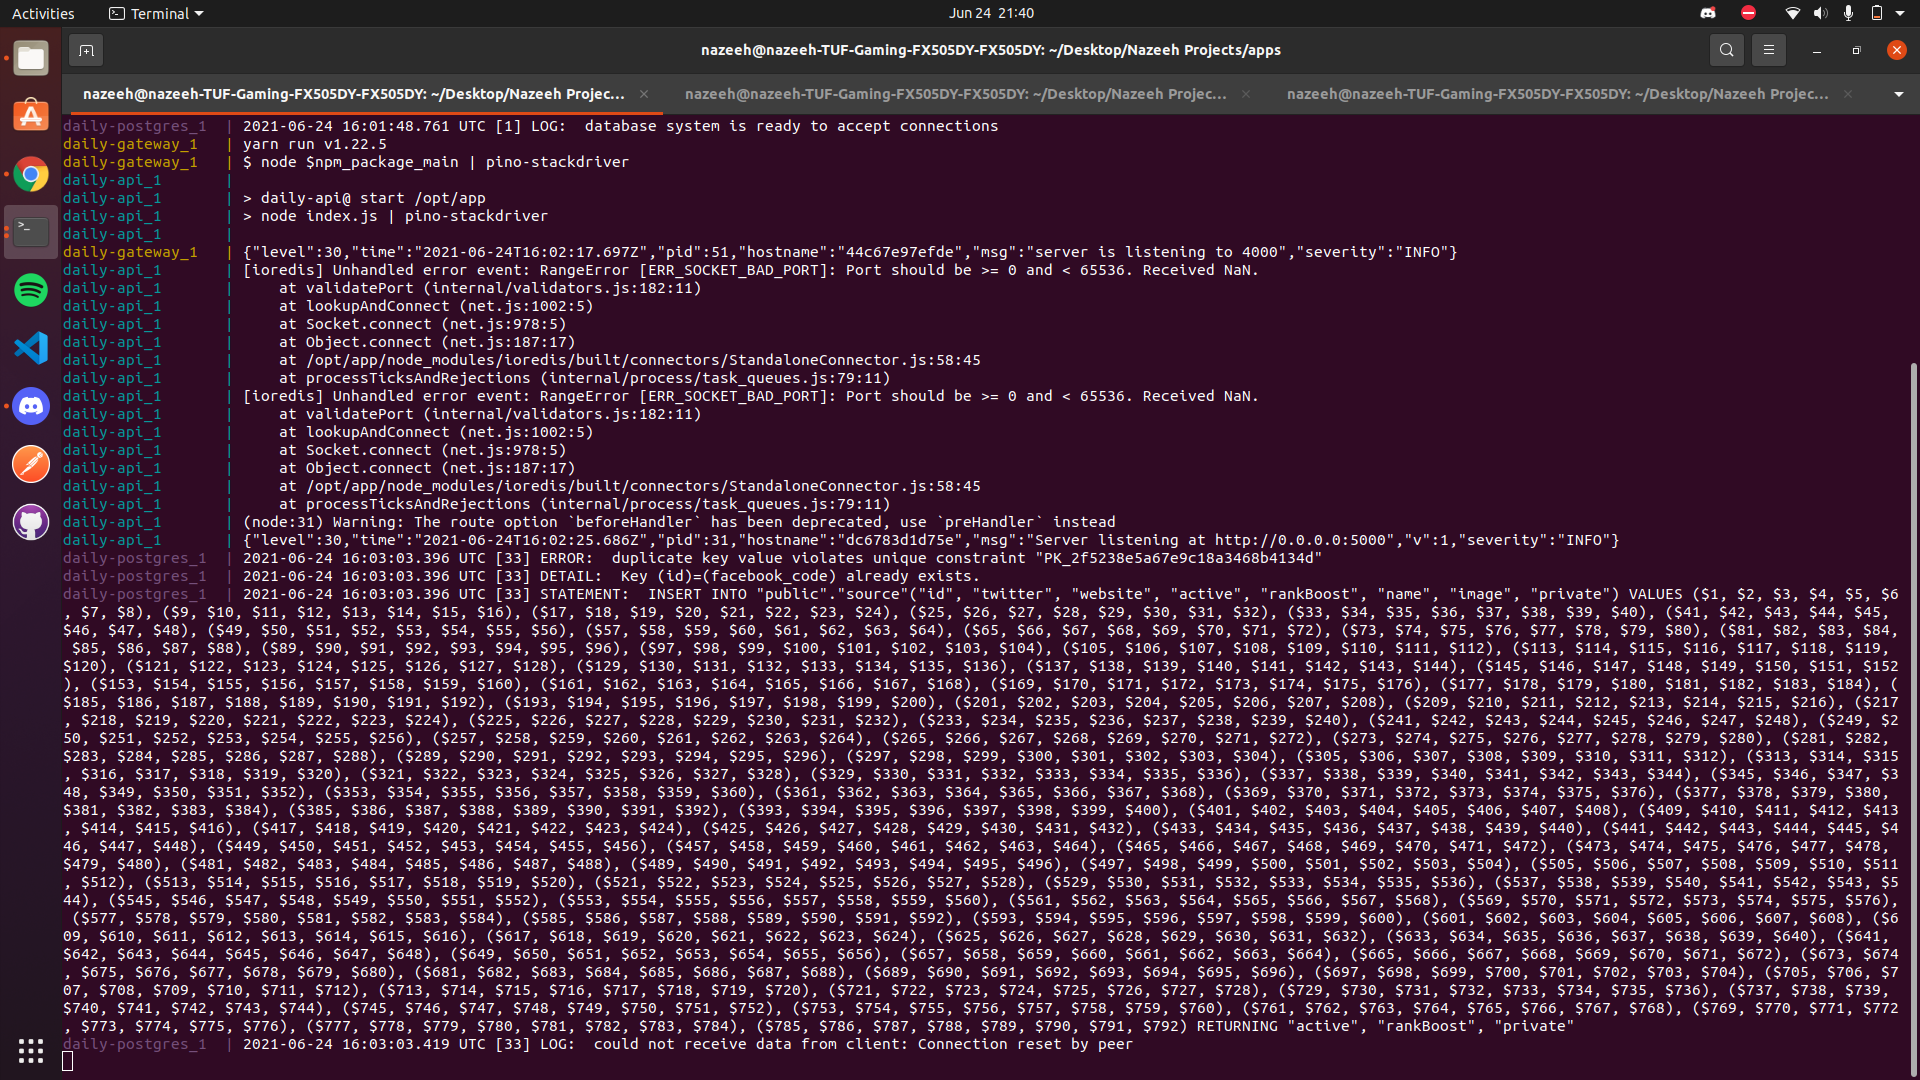The image size is (1920, 1080).
Task: Click the Activities button
Action: coord(43,13)
